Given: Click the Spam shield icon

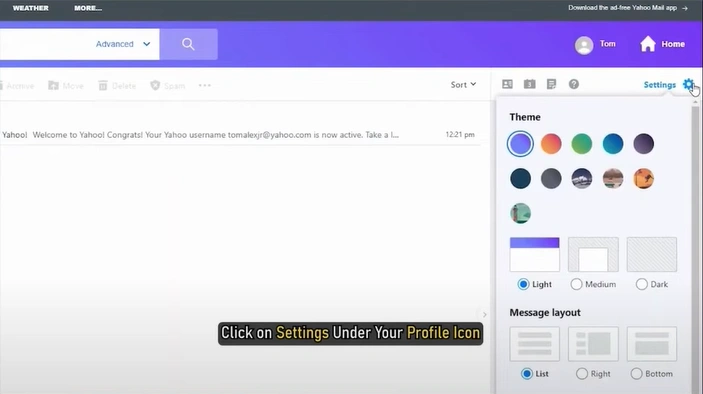Looking at the screenshot, I should click(x=155, y=86).
